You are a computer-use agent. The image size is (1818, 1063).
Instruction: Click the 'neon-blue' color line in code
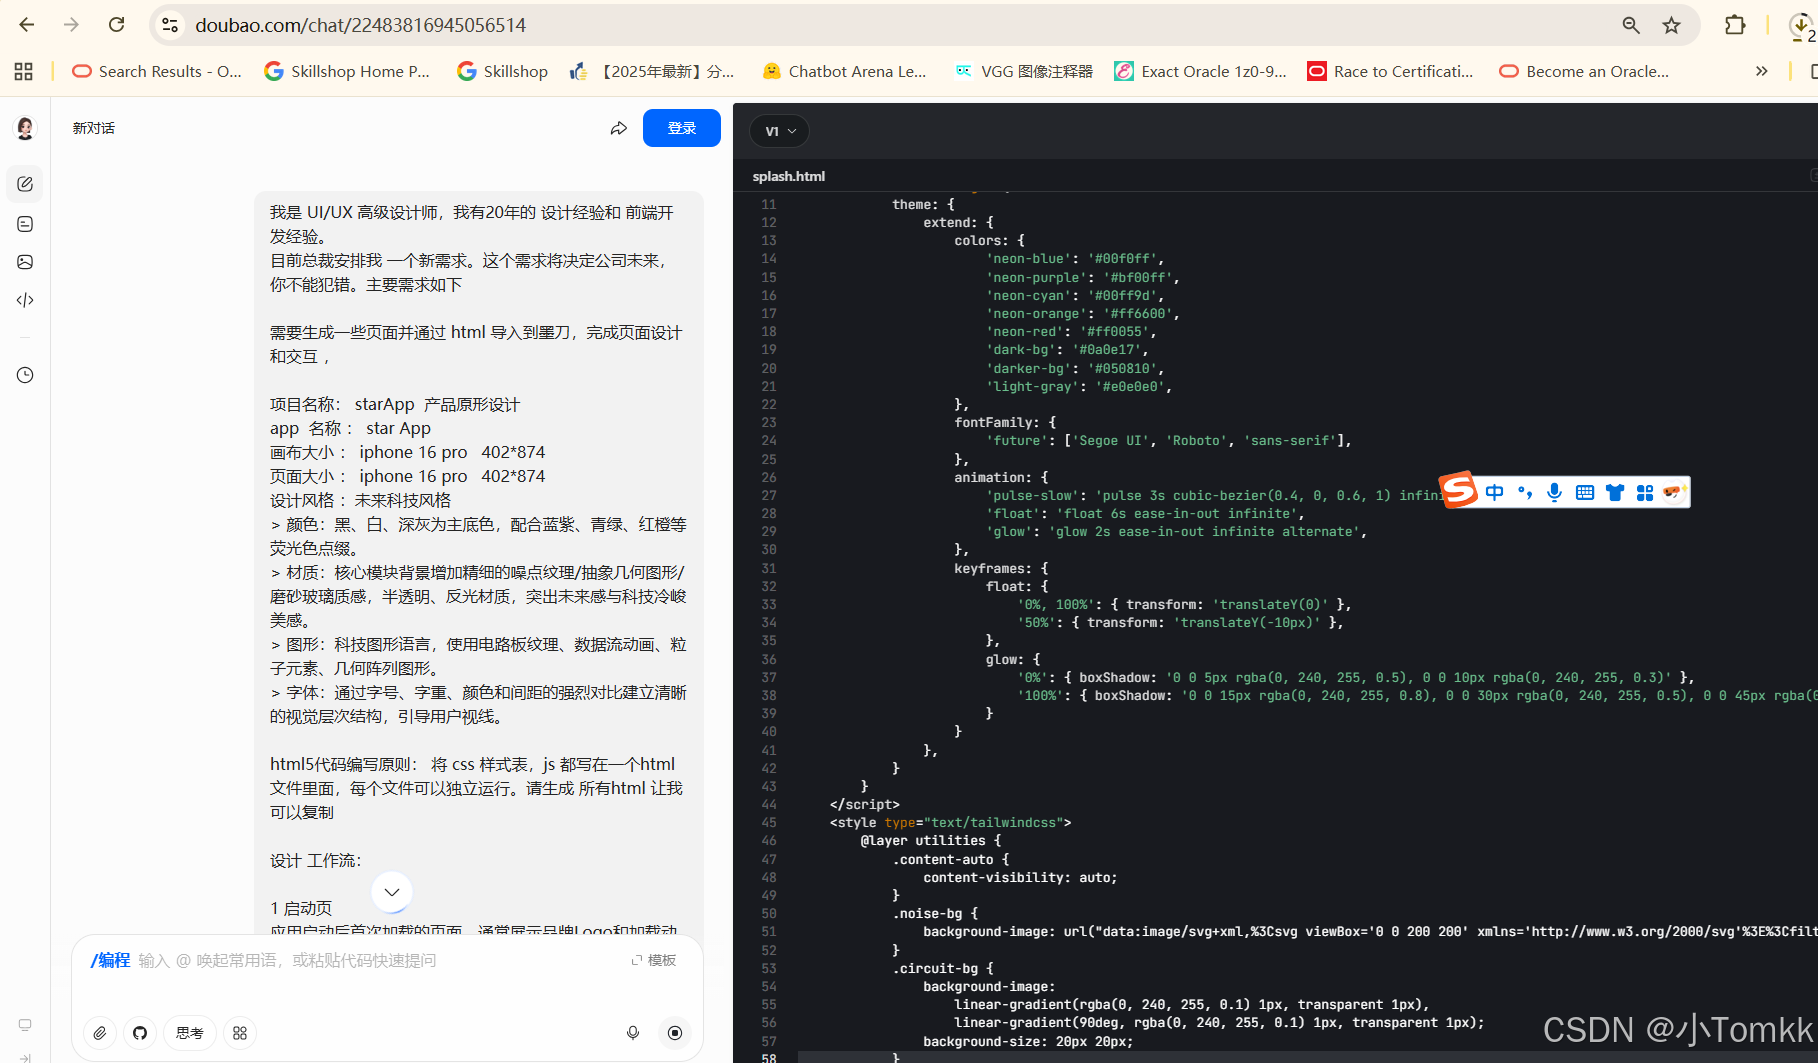(x=1075, y=258)
